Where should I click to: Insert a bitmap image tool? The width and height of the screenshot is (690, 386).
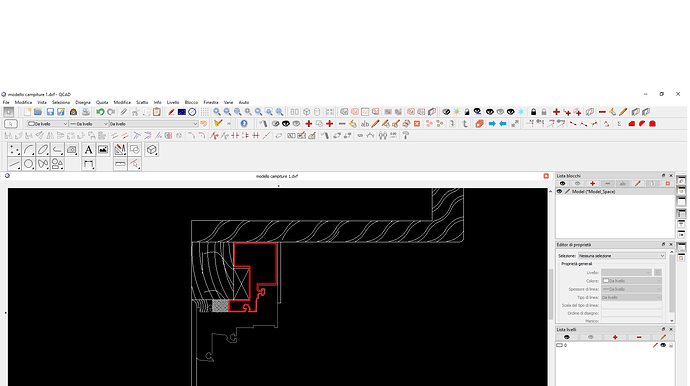click(103, 150)
